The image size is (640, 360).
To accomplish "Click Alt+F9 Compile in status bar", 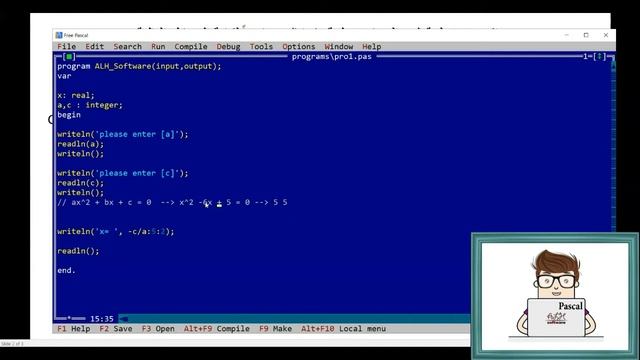I will (x=217, y=329).
